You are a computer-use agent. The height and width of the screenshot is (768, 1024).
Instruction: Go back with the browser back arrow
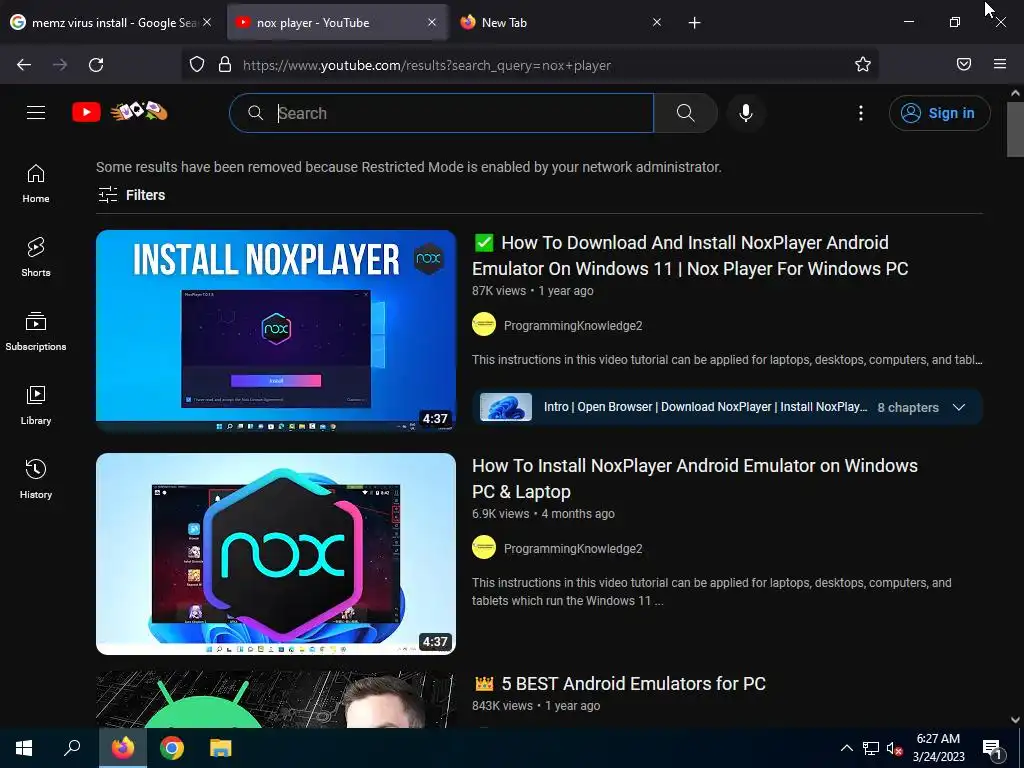(x=24, y=65)
